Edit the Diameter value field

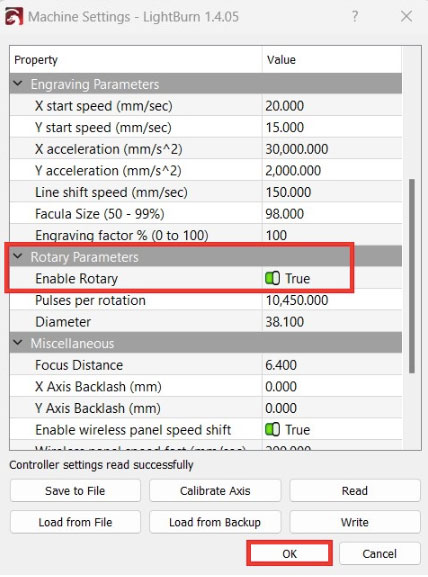[332, 322]
